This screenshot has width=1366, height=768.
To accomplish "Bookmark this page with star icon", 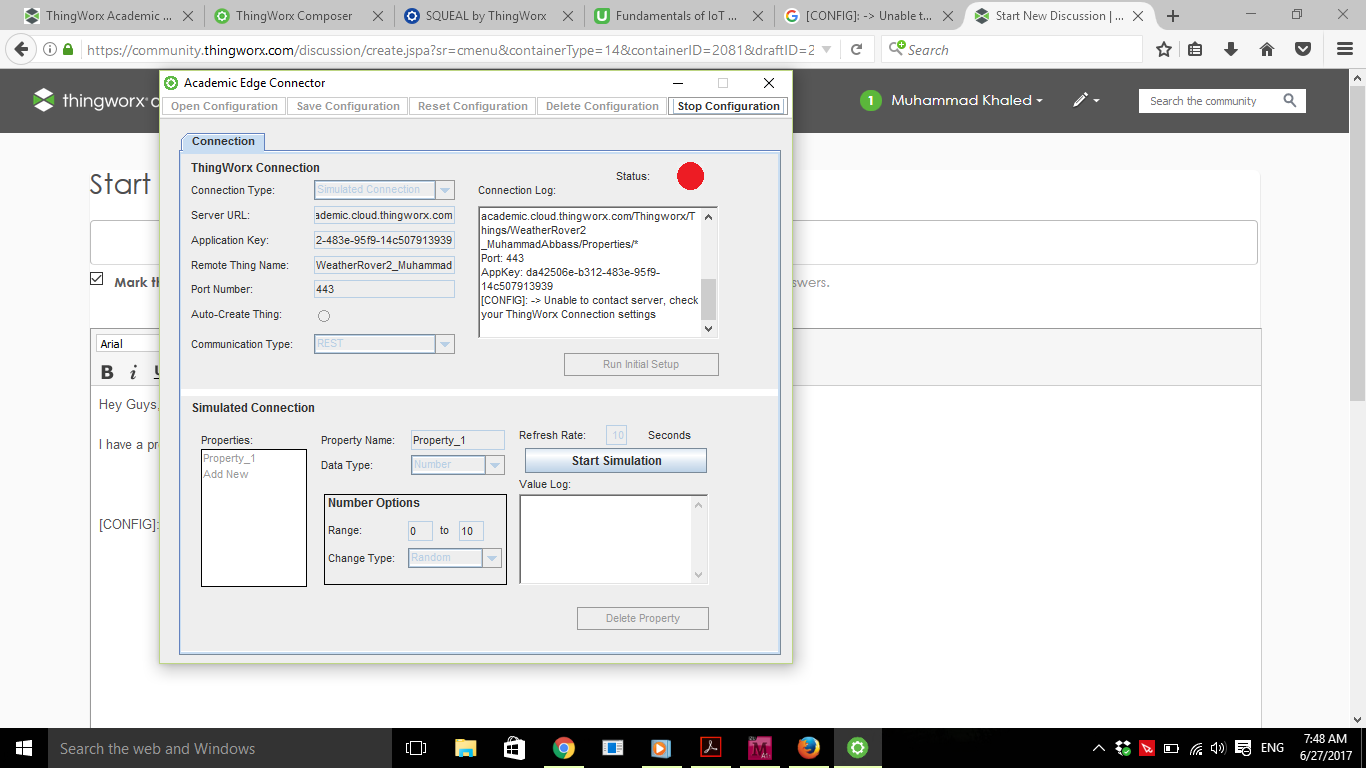I will (x=1164, y=49).
